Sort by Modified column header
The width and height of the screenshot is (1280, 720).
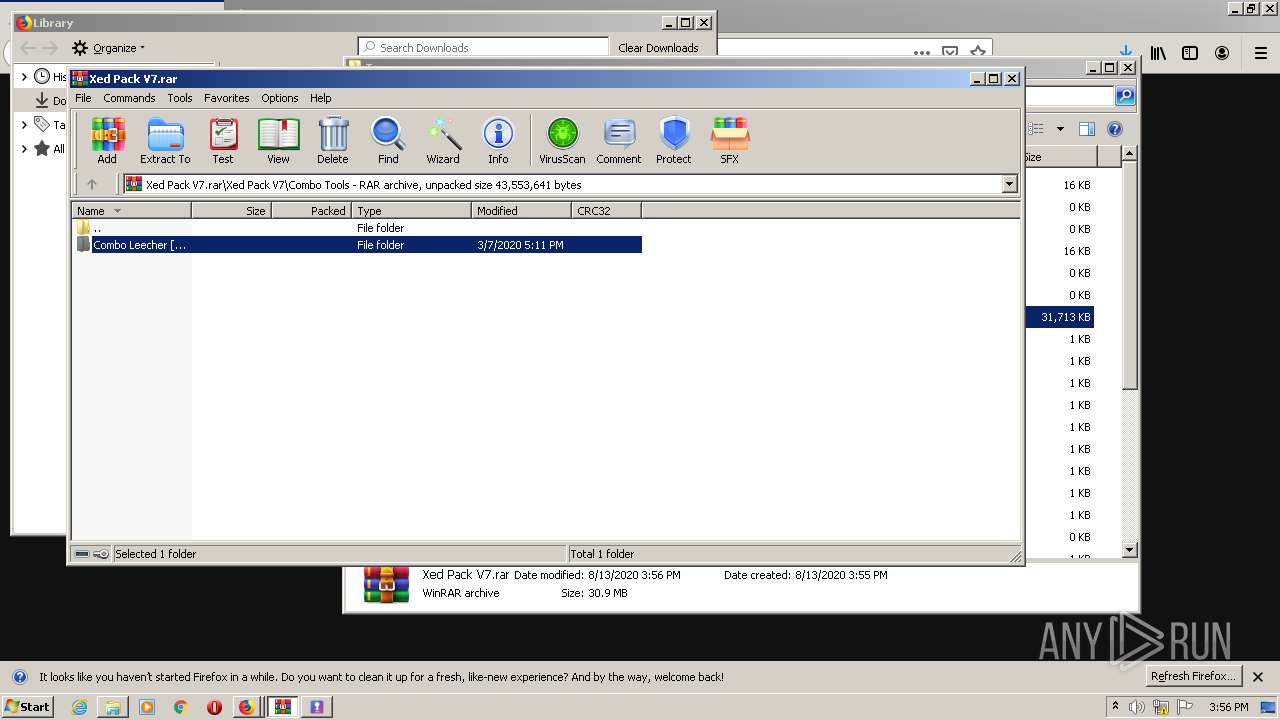pyautogui.click(x=521, y=211)
